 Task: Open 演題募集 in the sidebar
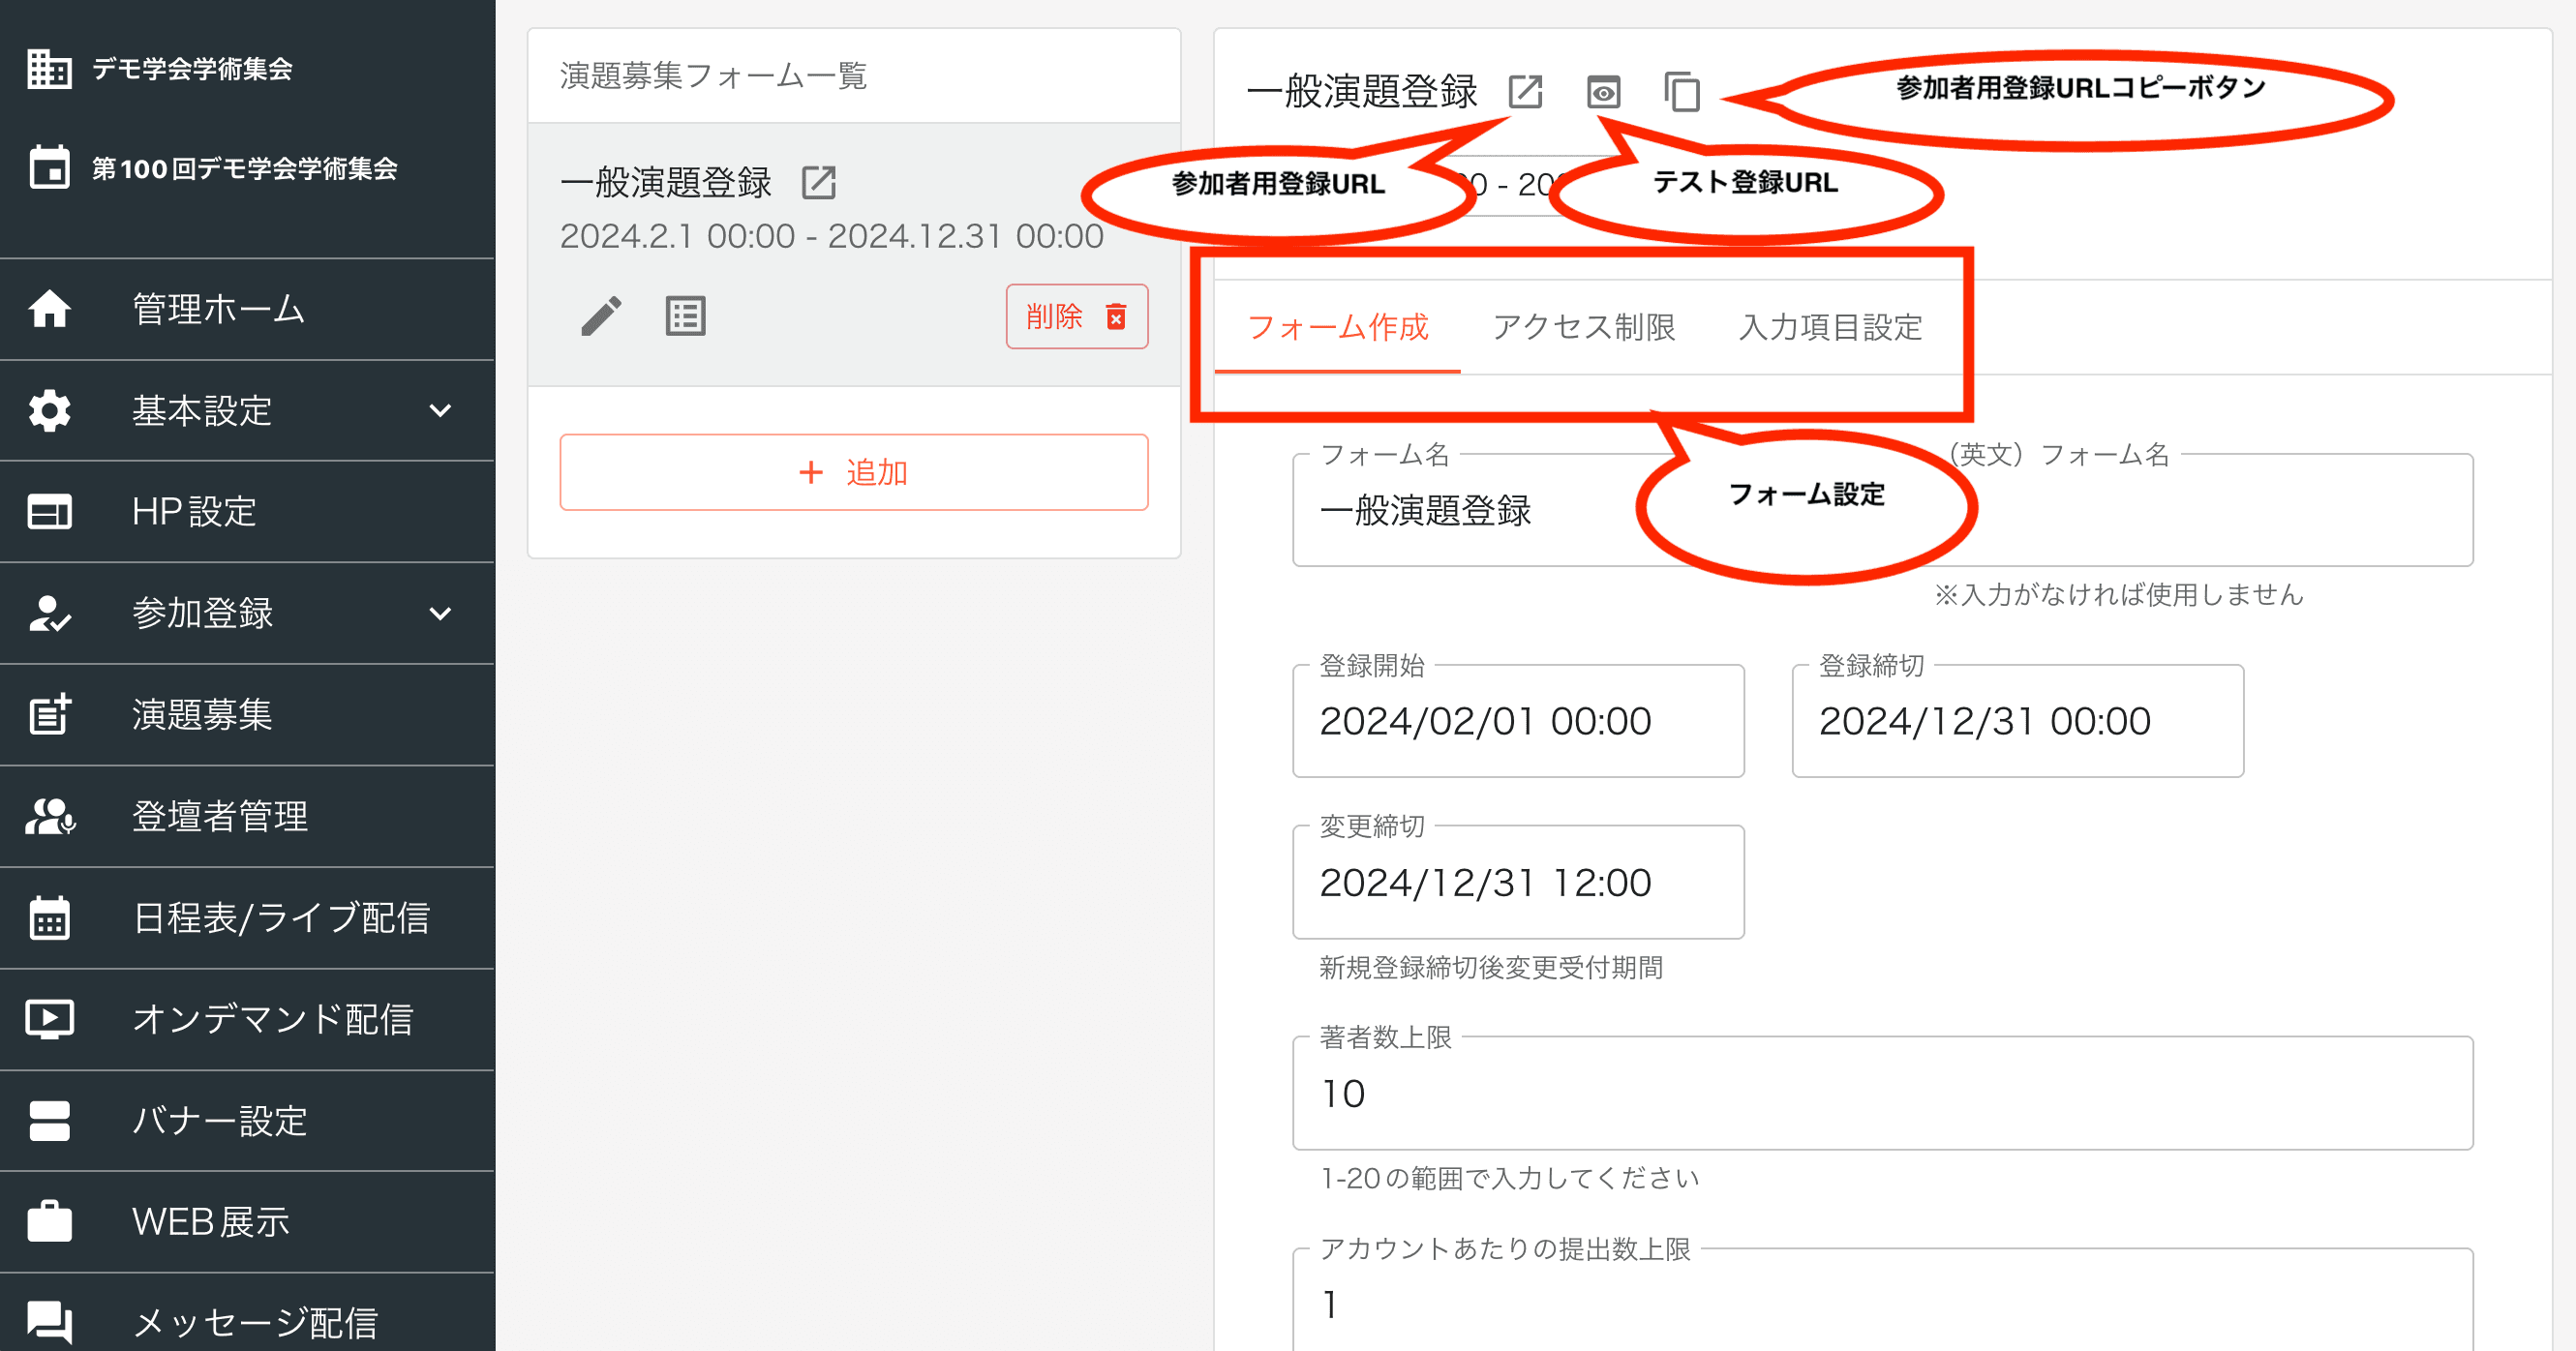pyautogui.click(x=247, y=714)
